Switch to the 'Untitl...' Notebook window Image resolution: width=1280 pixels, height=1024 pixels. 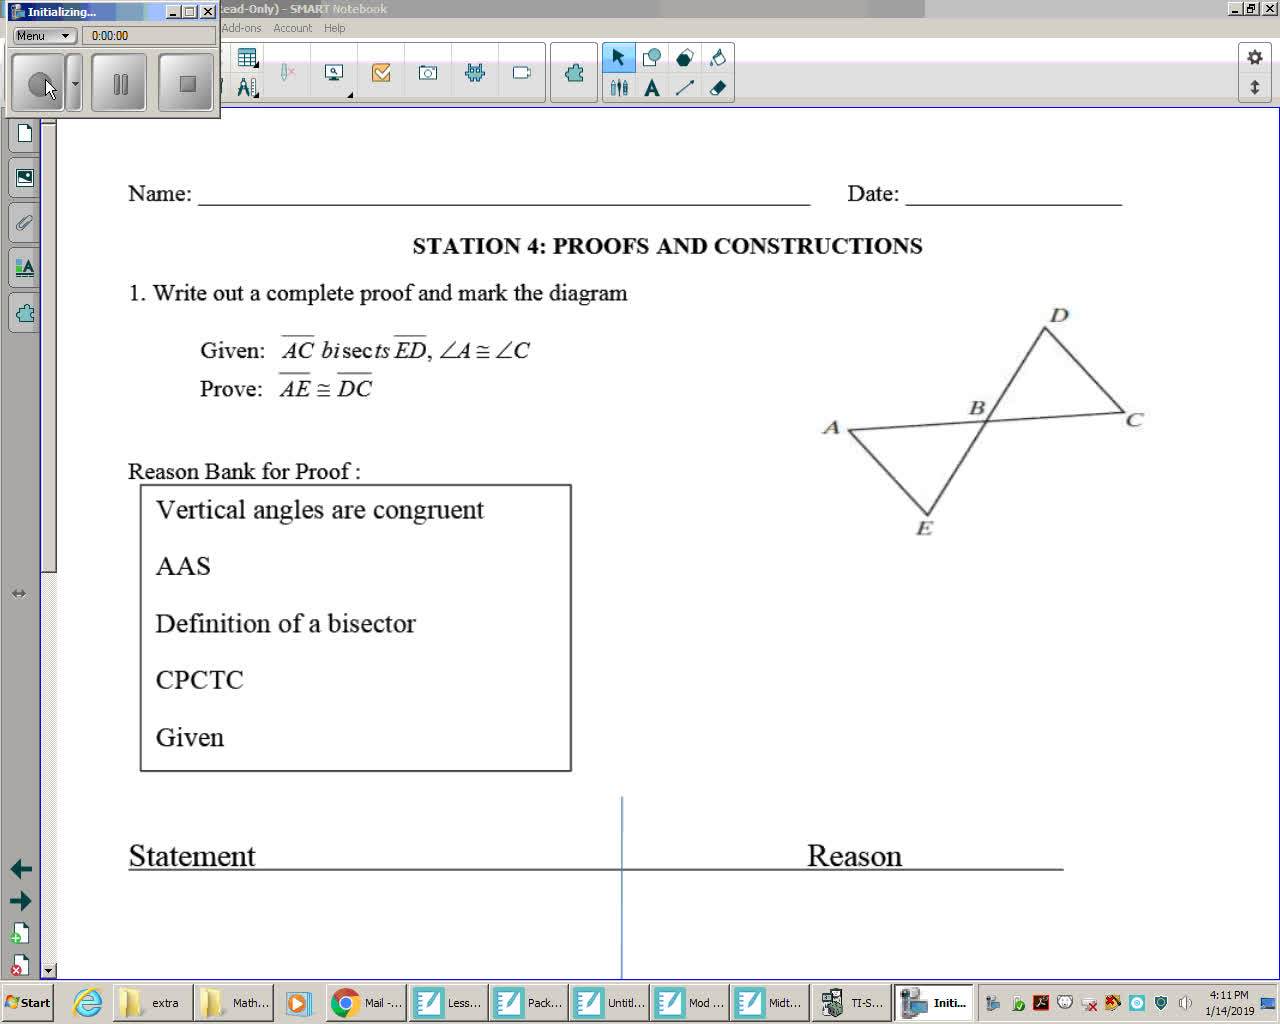pyautogui.click(x=609, y=1002)
